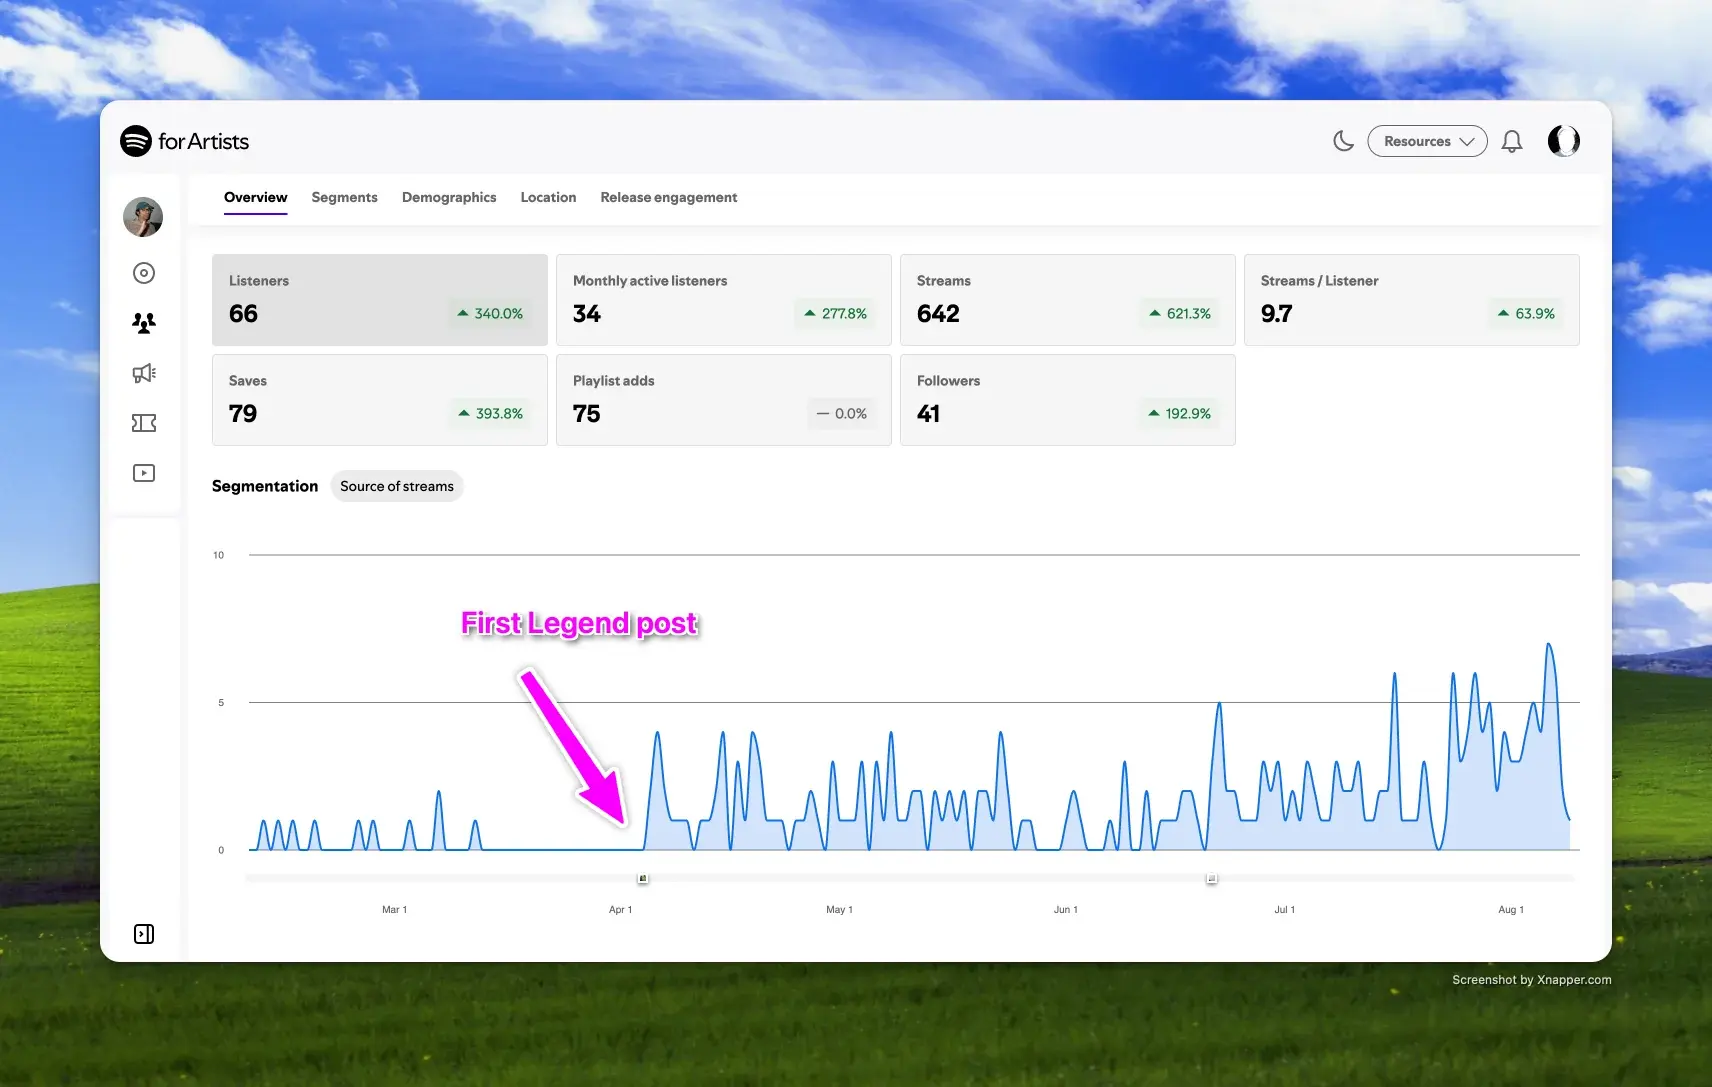Open the Video play icon in sidebar
Screen dimensions: 1712x1087
(144, 473)
